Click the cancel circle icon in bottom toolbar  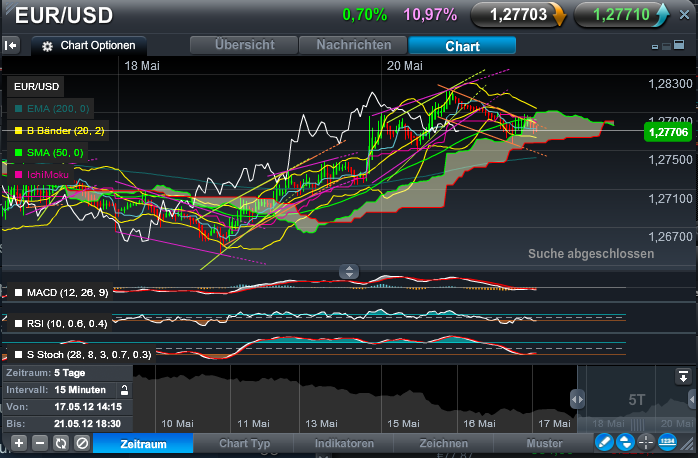[x=81, y=443]
